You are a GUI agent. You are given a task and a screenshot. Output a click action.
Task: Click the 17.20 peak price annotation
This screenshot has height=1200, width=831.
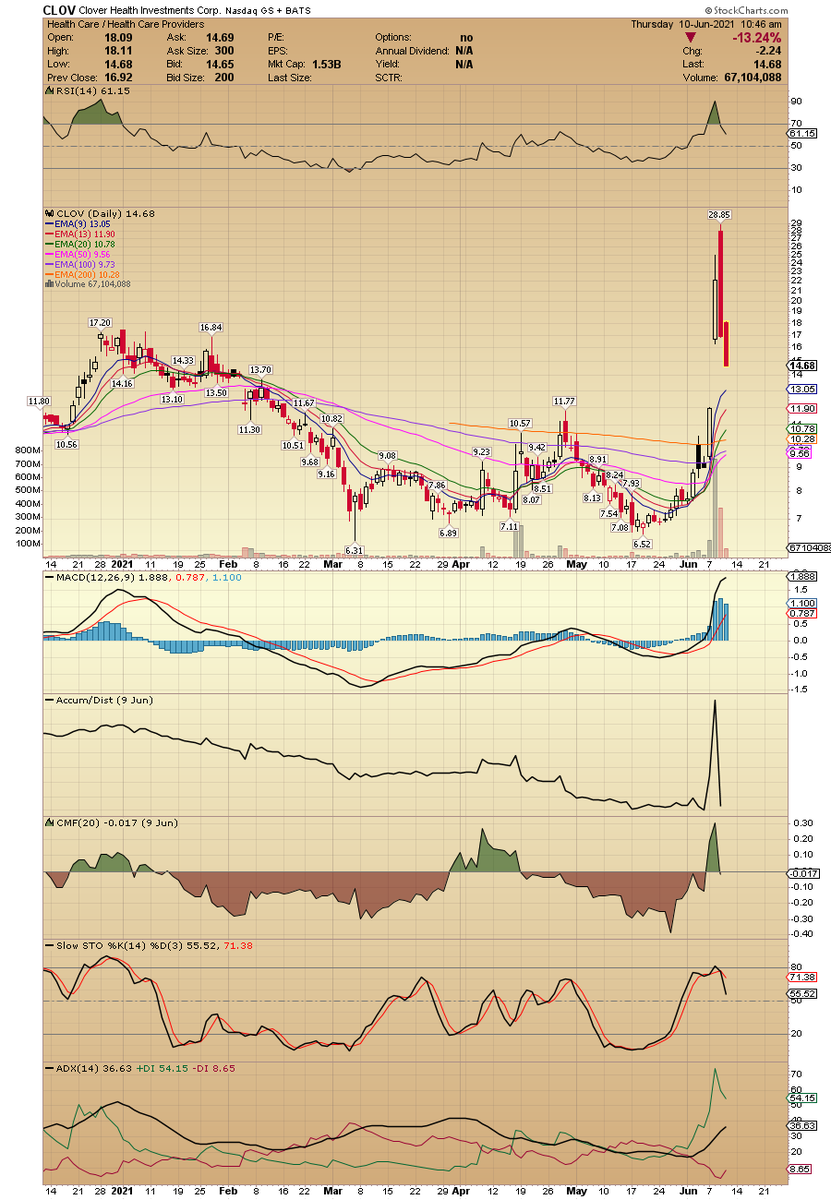pyautogui.click(x=99, y=323)
